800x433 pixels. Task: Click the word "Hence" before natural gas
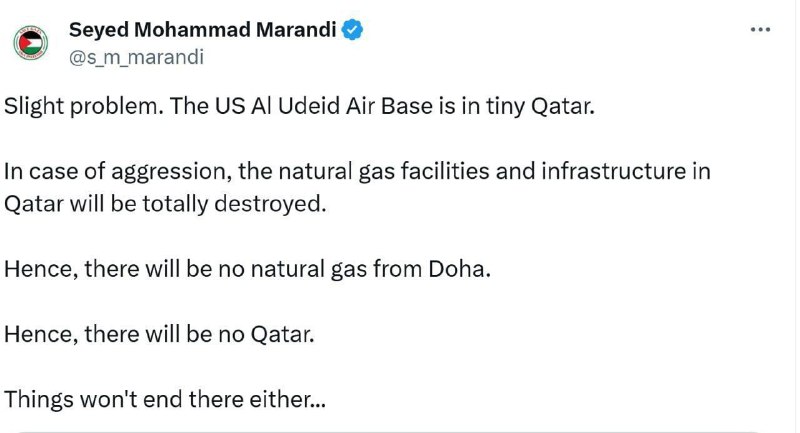pos(38,269)
